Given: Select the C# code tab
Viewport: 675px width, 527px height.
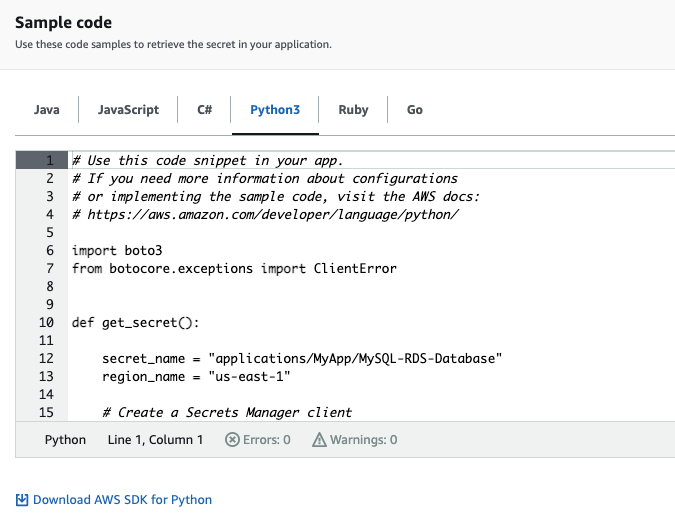Looking at the screenshot, I should (204, 110).
